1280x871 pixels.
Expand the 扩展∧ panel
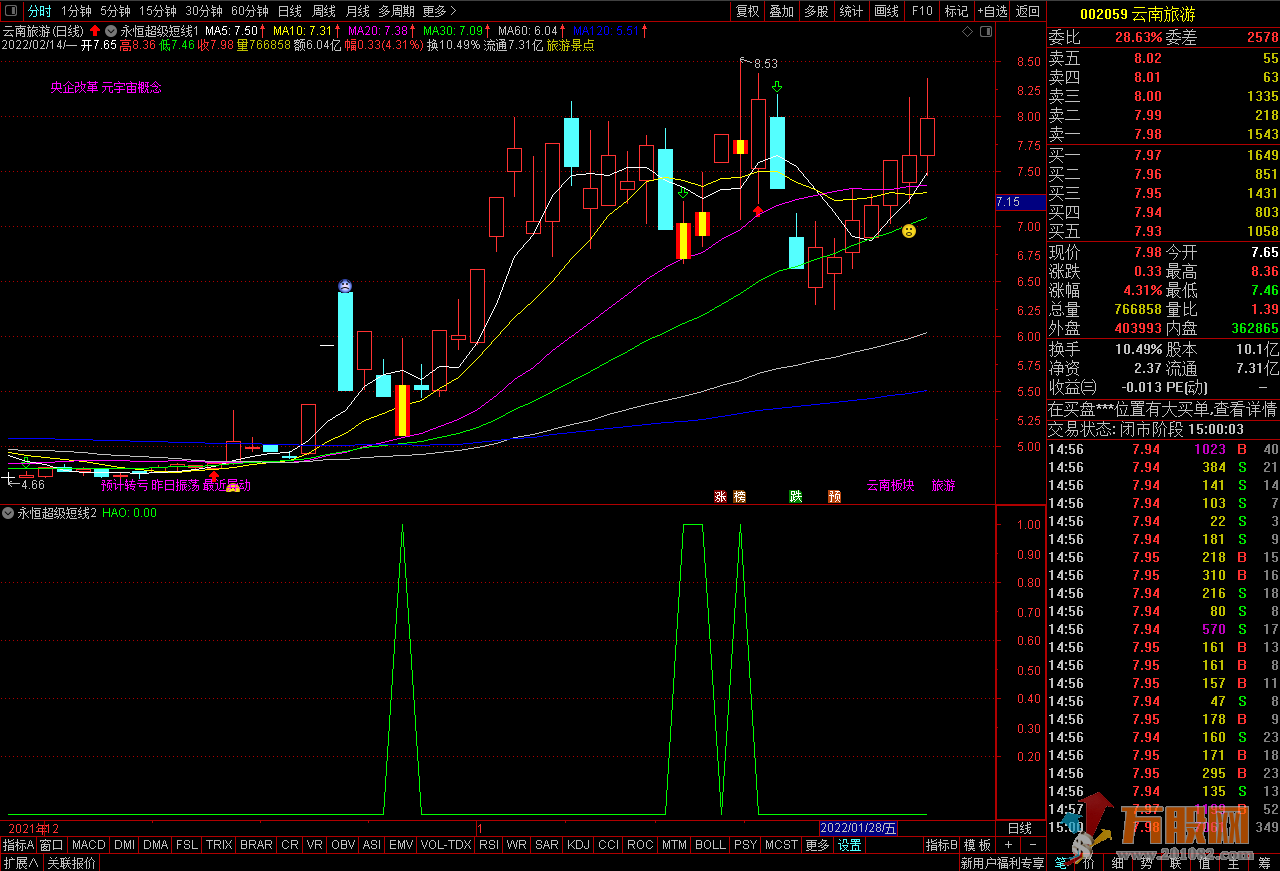click(x=20, y=863)
